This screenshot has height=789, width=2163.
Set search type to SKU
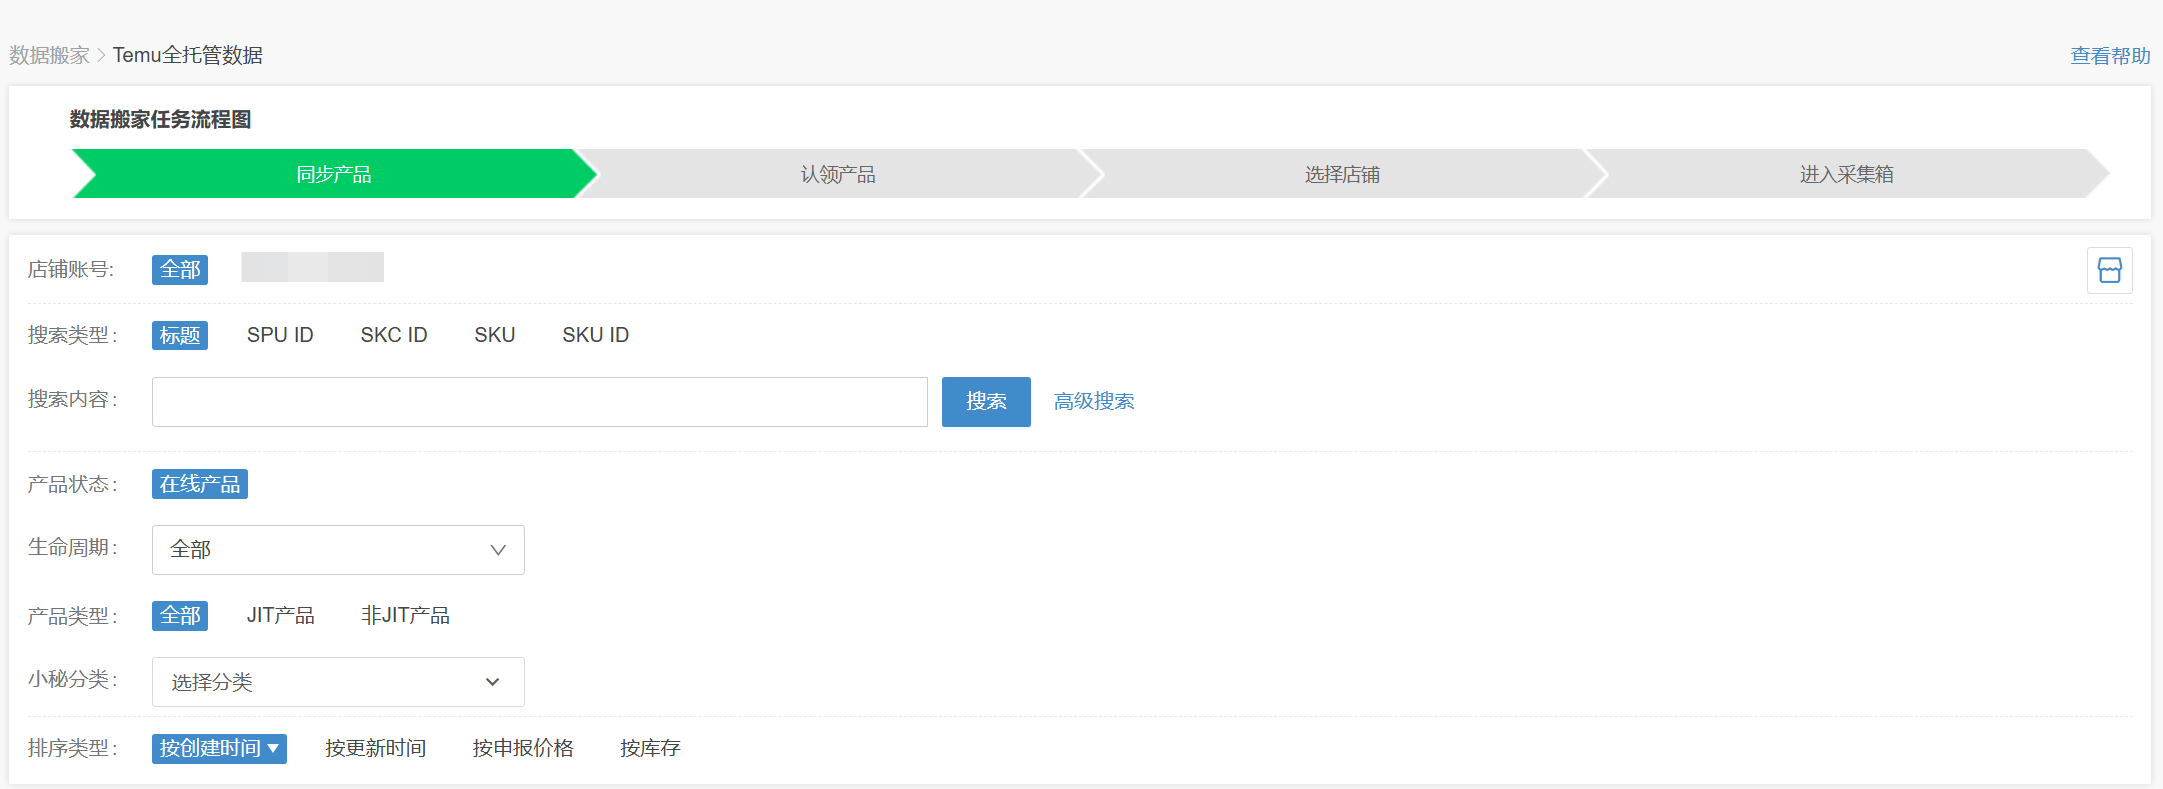(494, 335)
